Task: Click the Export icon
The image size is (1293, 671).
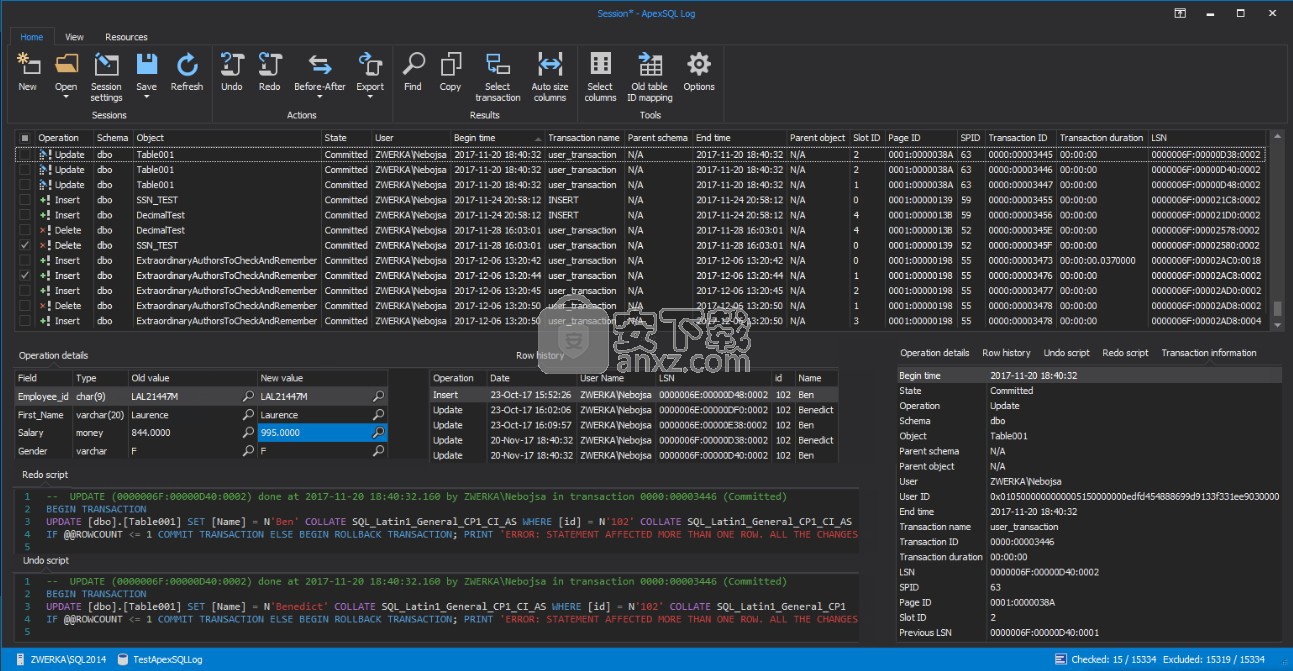Action: tap(370, 65)
